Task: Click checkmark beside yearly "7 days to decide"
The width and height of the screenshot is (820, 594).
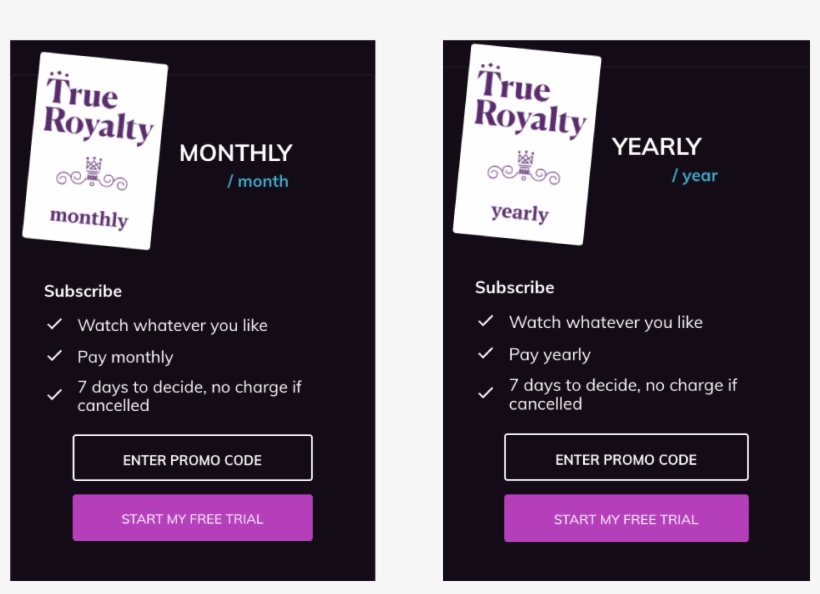Action: click(x=486, y=393)
